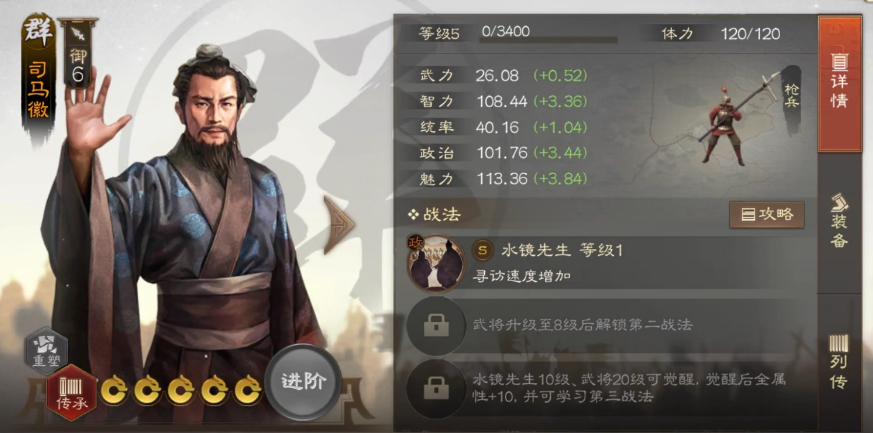Tap the 群 faction badge

pyautogui.click(x=38, y=31)
